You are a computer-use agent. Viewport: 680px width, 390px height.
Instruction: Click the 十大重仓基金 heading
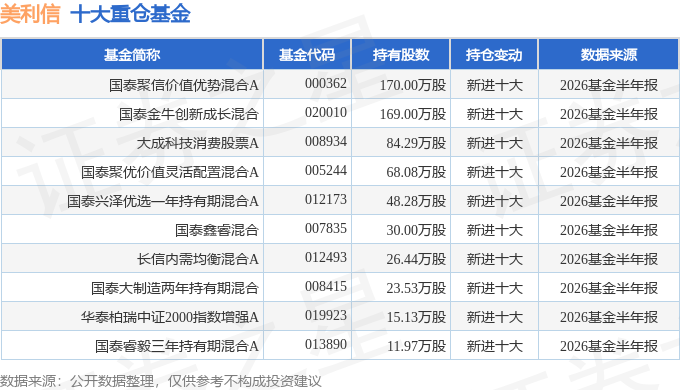(x=130, y=13)
